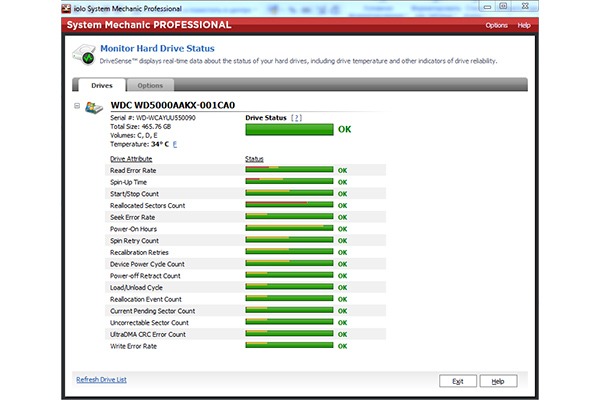Close the System Mechanic window

[x=526, y=6]
